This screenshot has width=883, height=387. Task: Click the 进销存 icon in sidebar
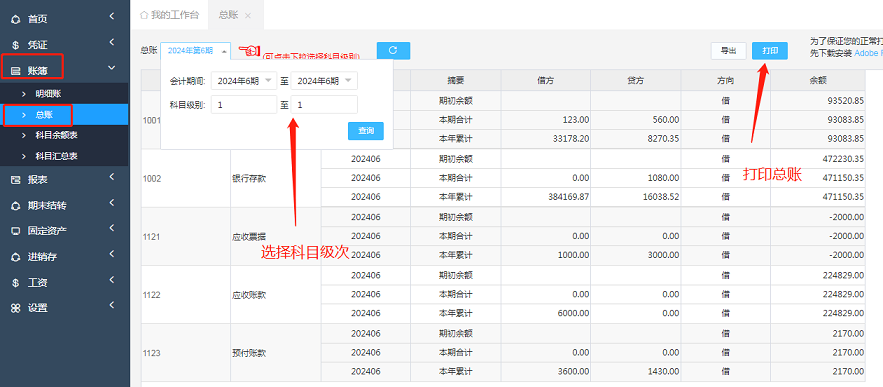16,257
